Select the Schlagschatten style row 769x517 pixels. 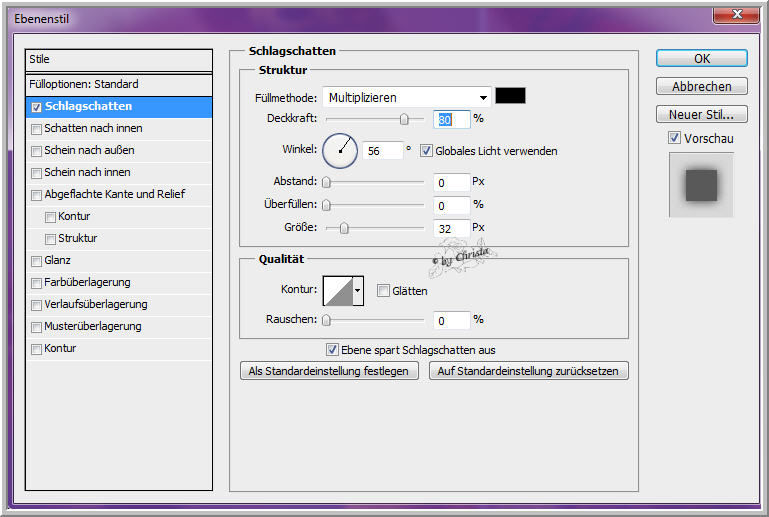click(119, 107)
